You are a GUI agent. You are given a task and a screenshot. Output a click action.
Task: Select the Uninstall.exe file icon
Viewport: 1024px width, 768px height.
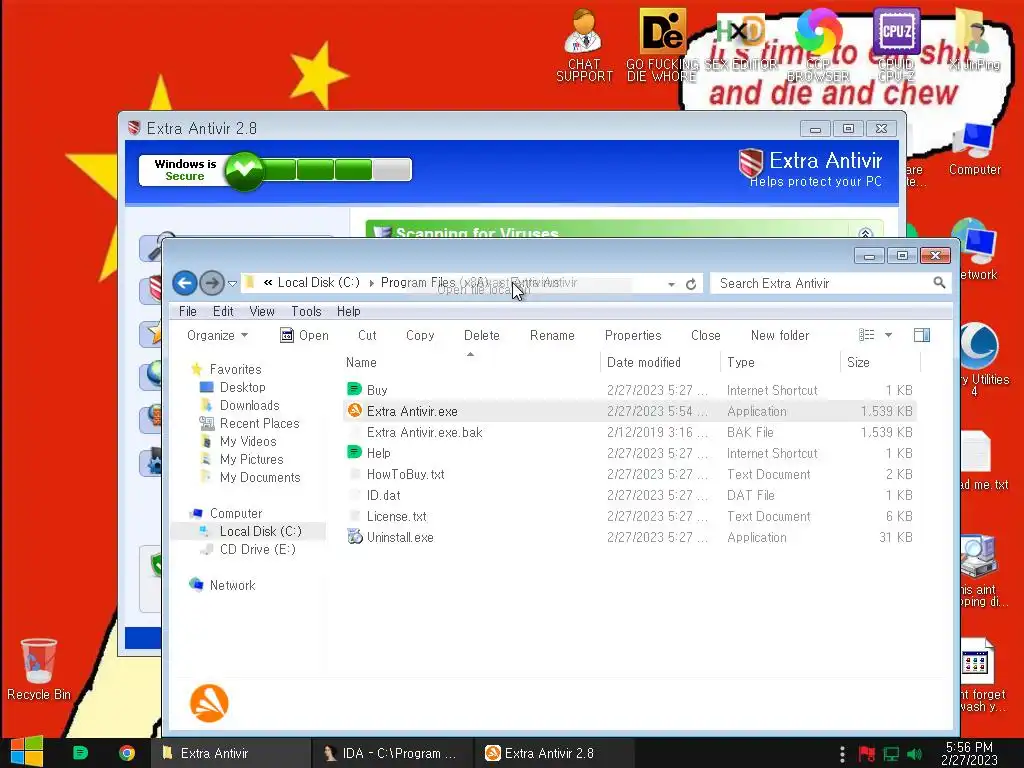[x=355, y=537]
